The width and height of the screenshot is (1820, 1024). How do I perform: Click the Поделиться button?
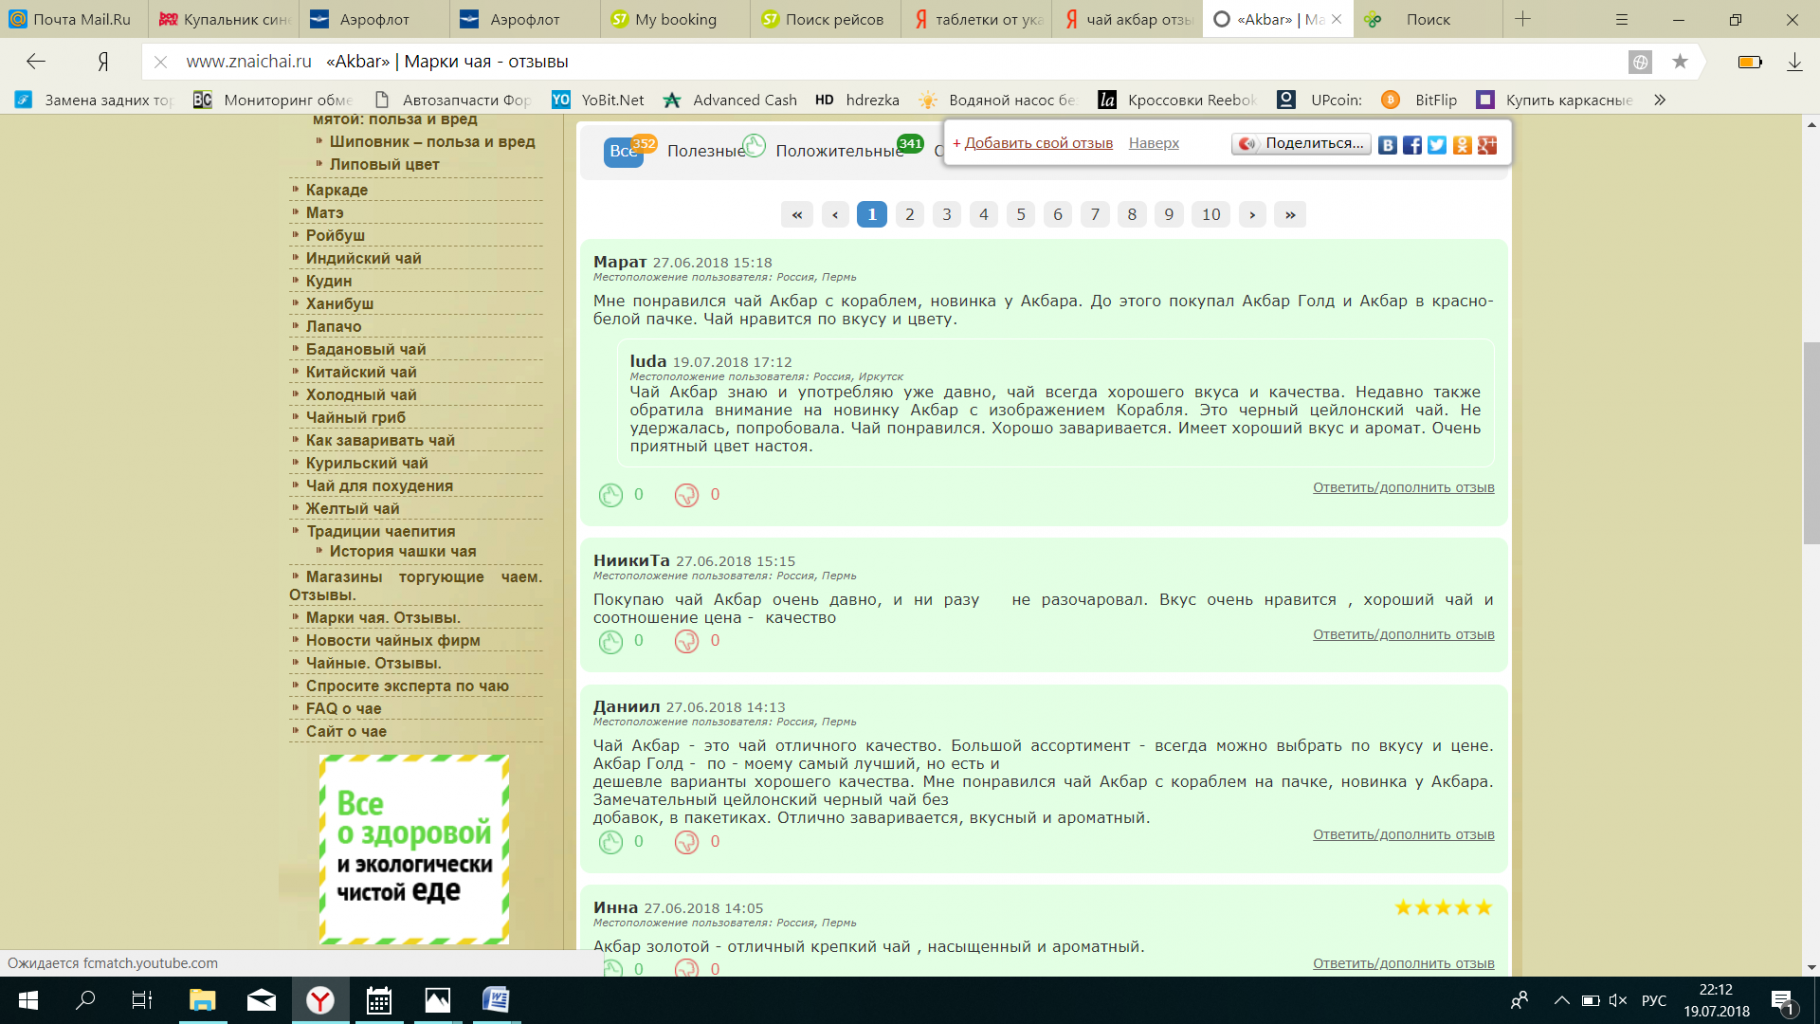tap(1301, 144)
